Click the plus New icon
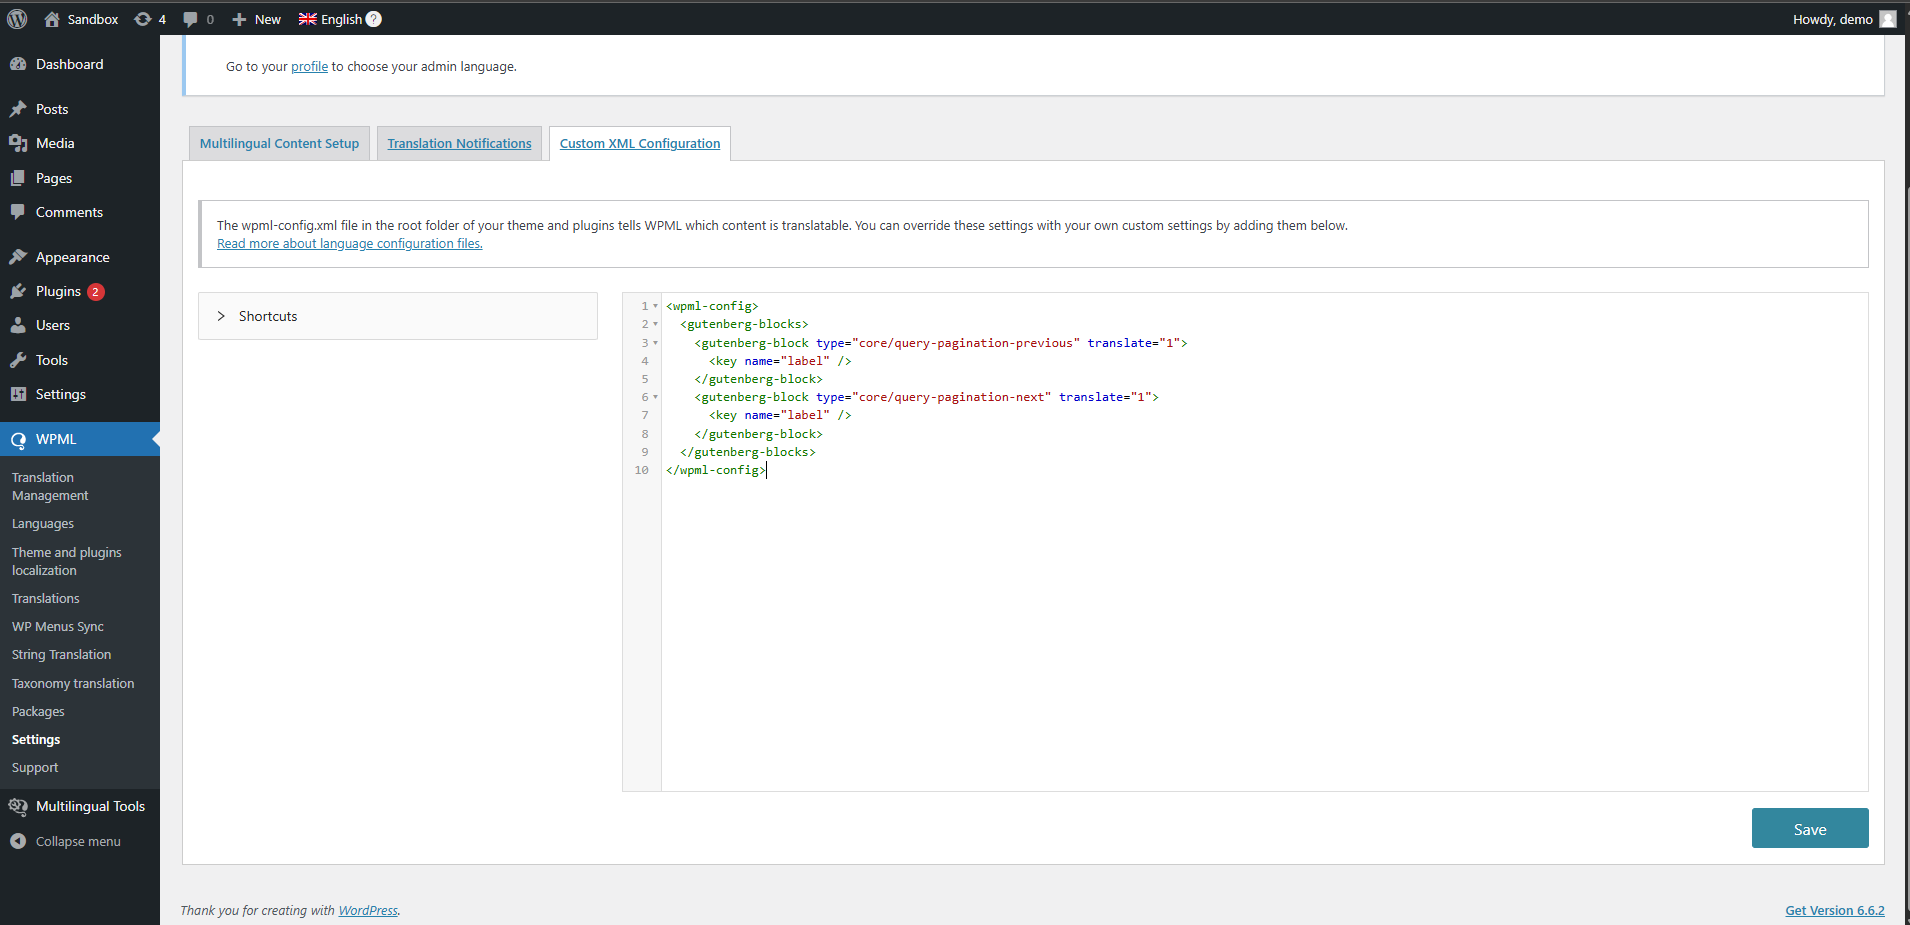This screenshot has height=925, width=1910. [239, 19]
